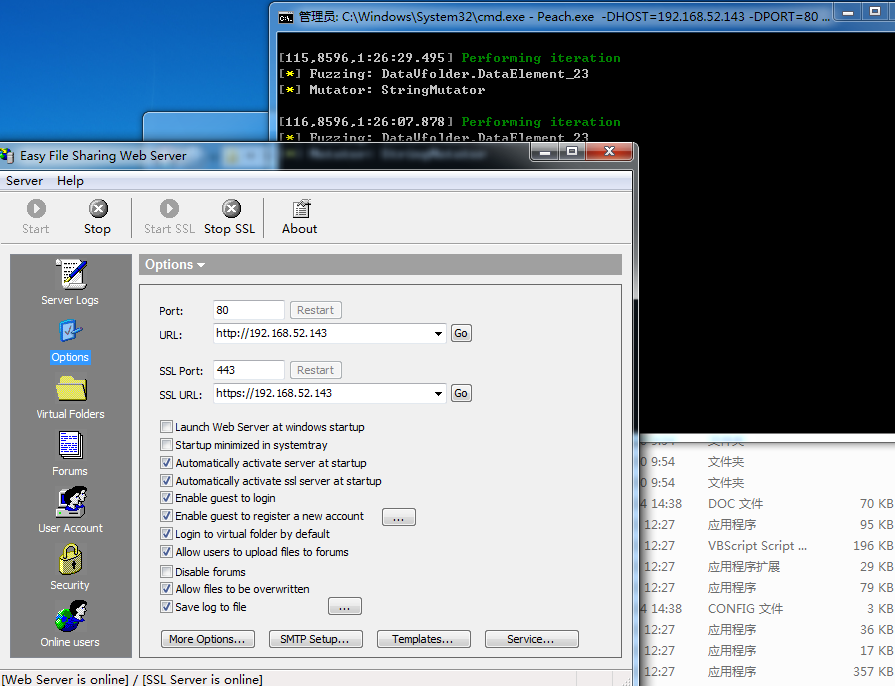Expand the SSL URL dropdown list
This screenshot has width=895, height=686.
click(438, 393)
